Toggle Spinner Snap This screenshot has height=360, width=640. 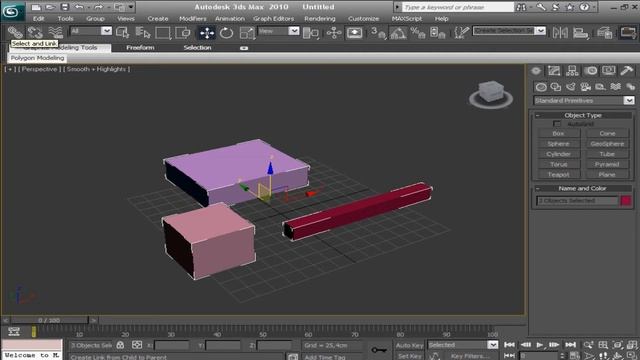pyautogui.click(x=437, y=33)
